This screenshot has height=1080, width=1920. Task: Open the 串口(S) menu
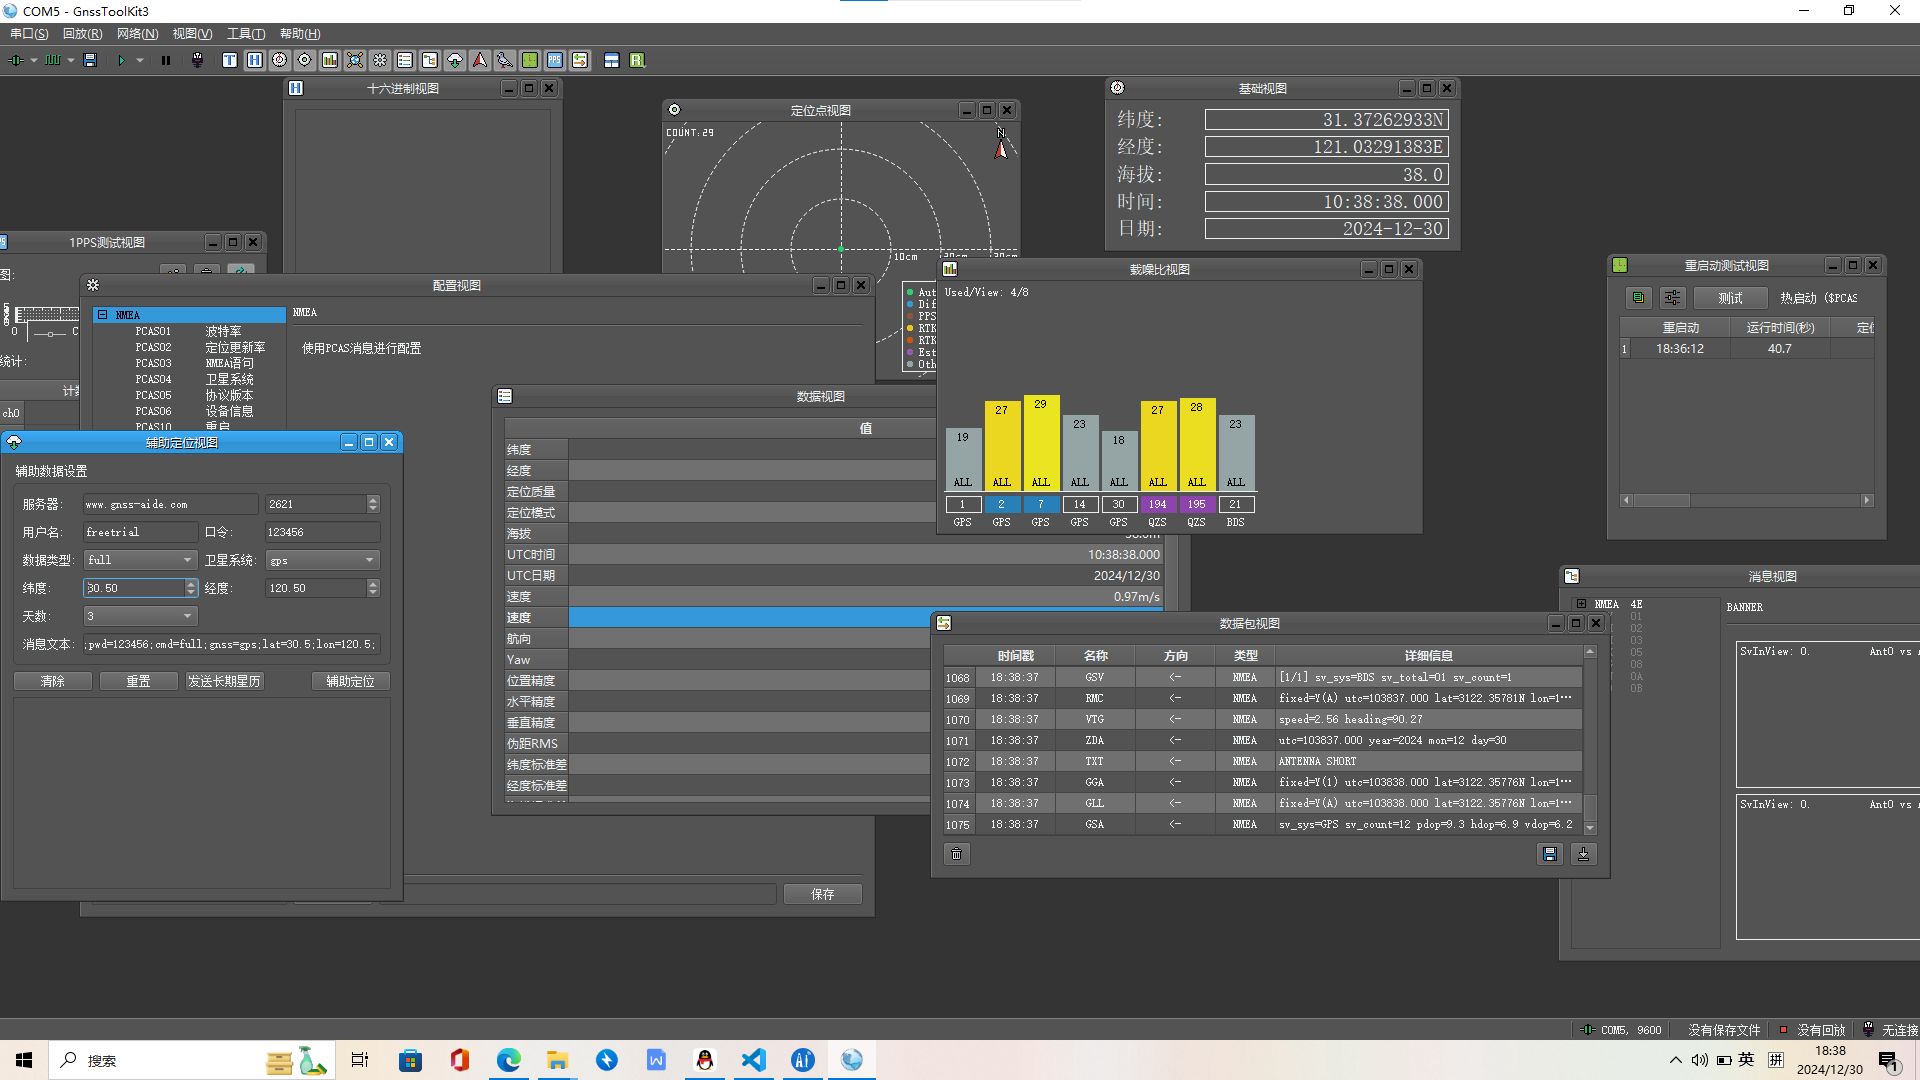(29, 34)
